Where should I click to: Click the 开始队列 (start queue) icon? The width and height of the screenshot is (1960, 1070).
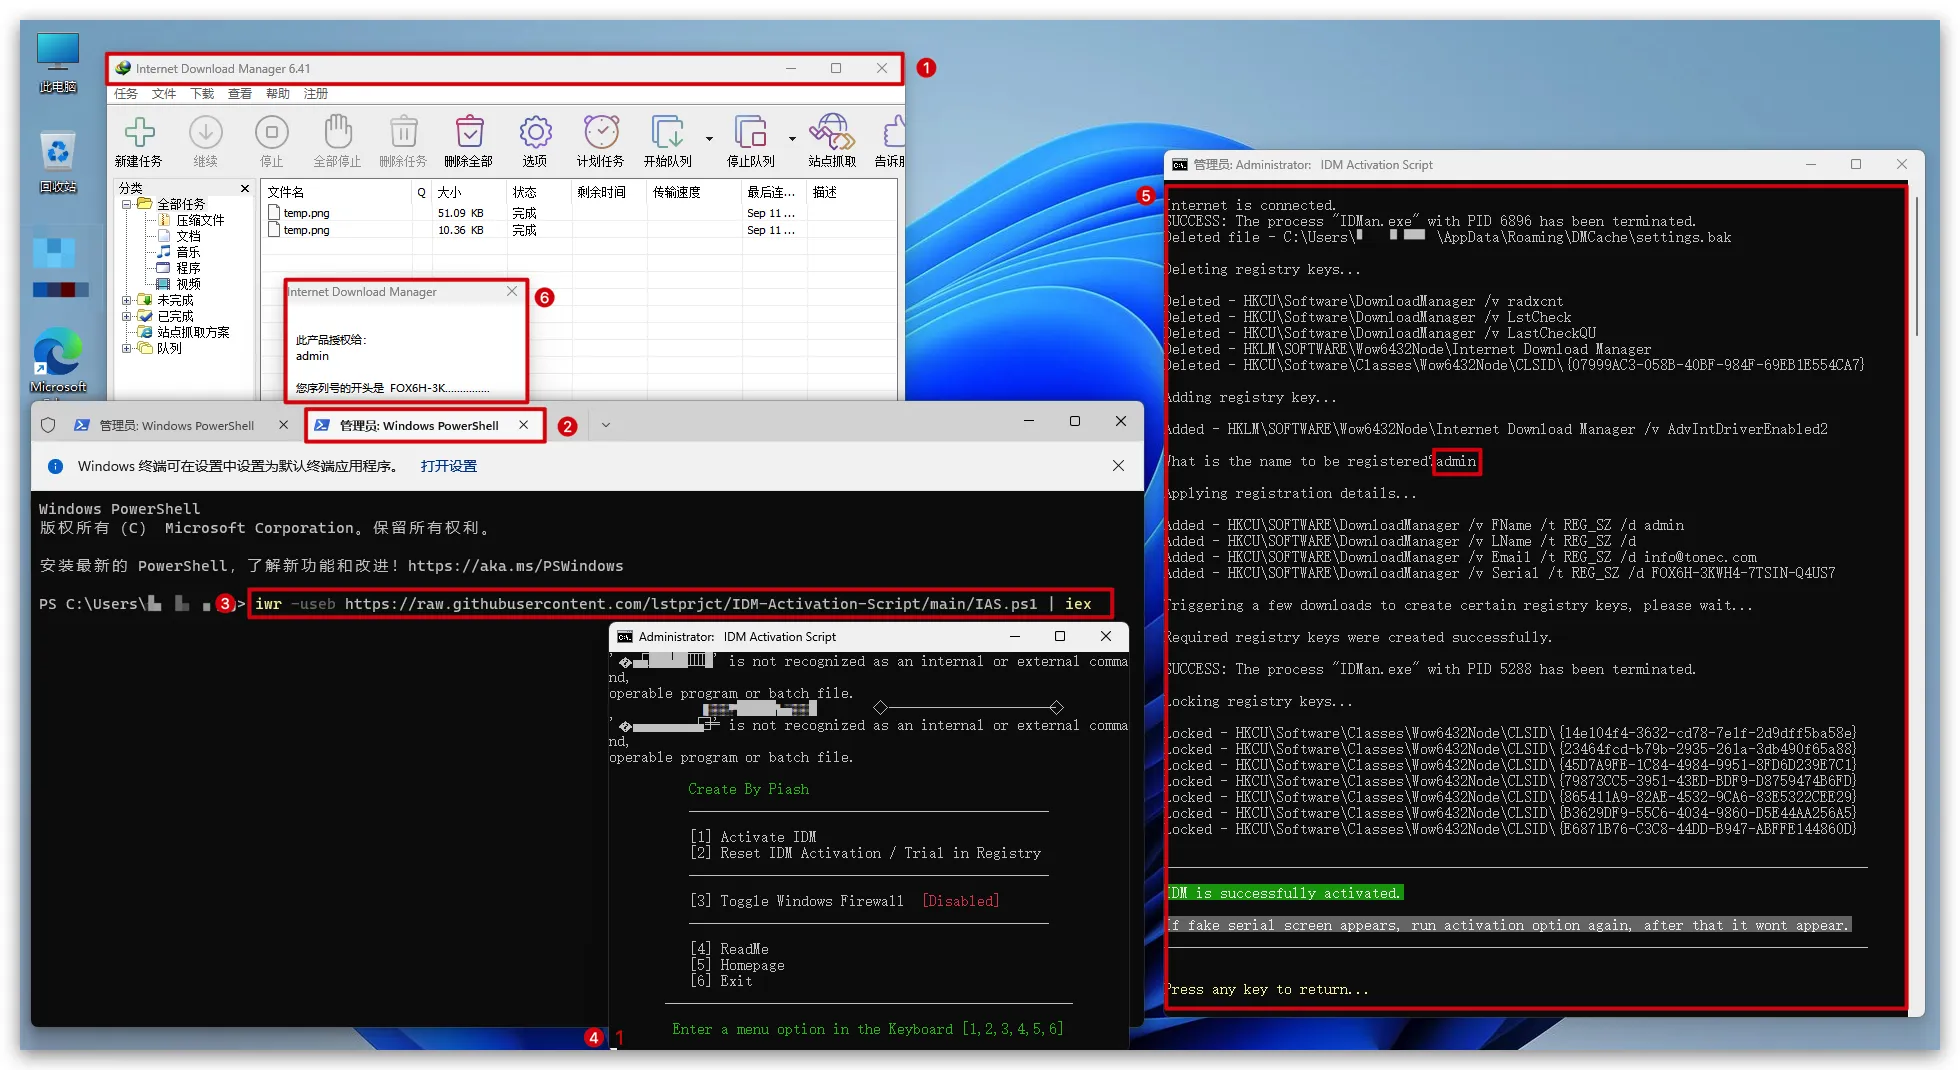point(667,132)
